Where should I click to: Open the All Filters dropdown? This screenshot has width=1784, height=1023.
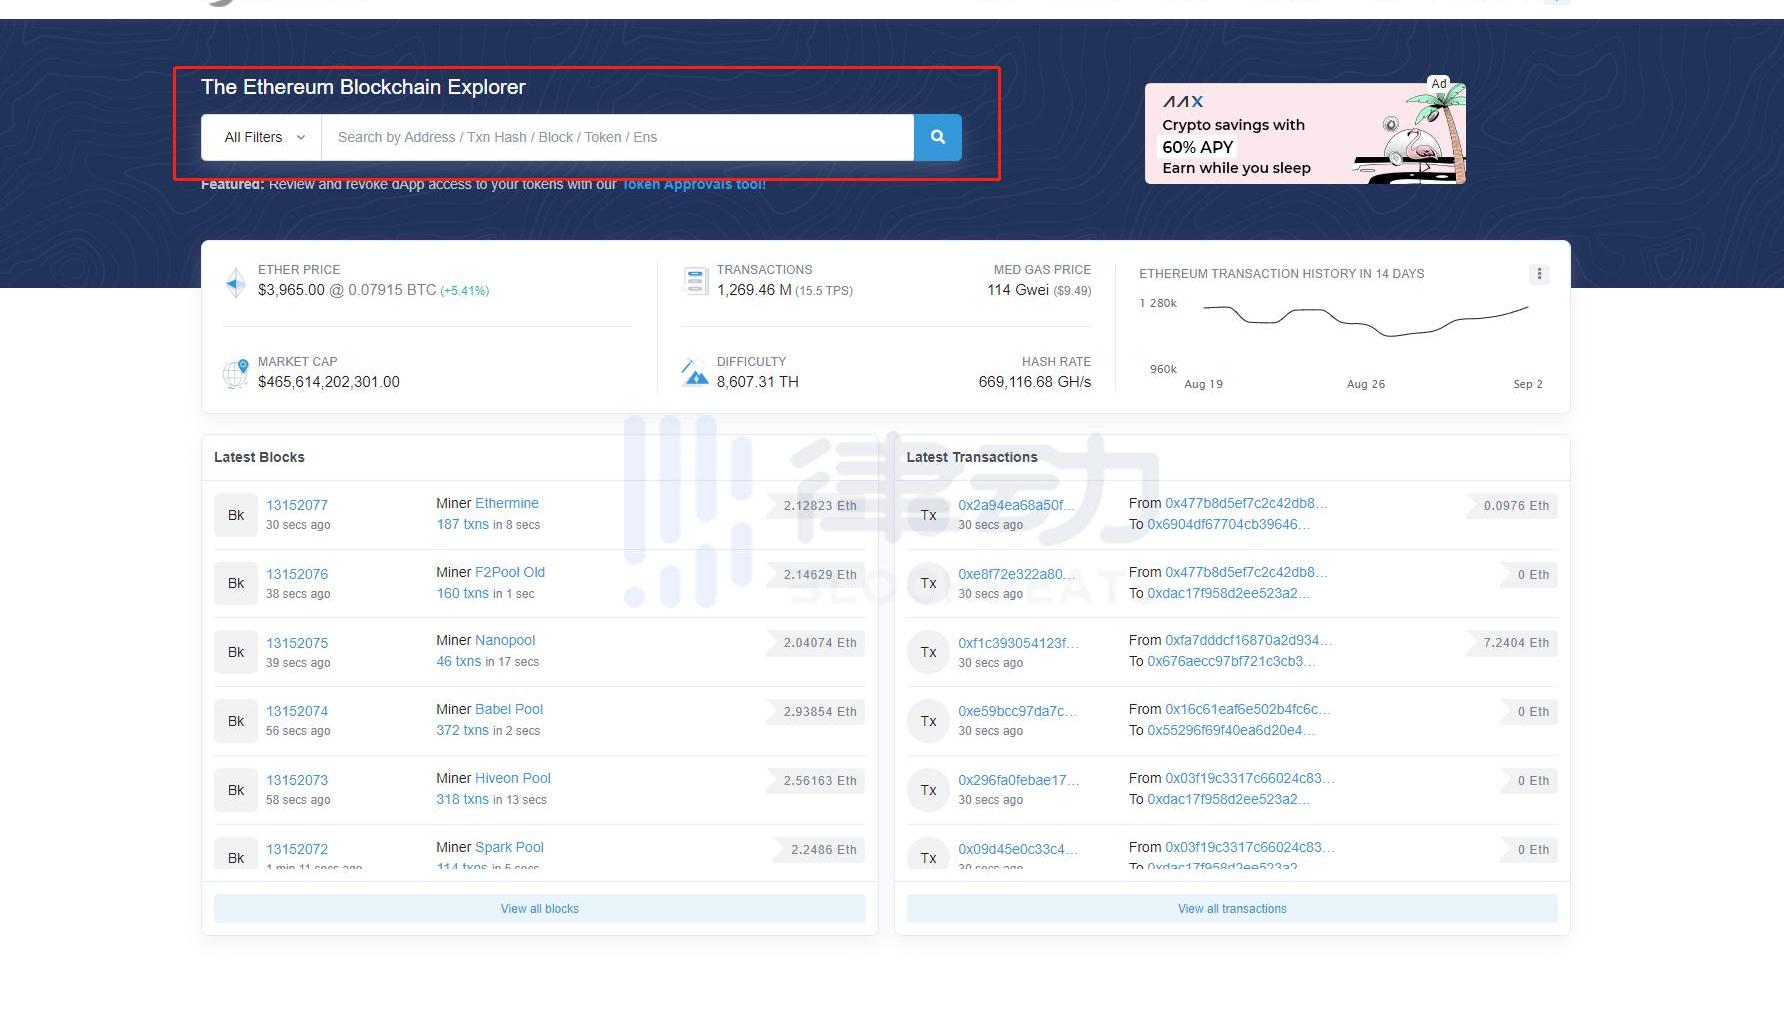click(x=262, y=137)
